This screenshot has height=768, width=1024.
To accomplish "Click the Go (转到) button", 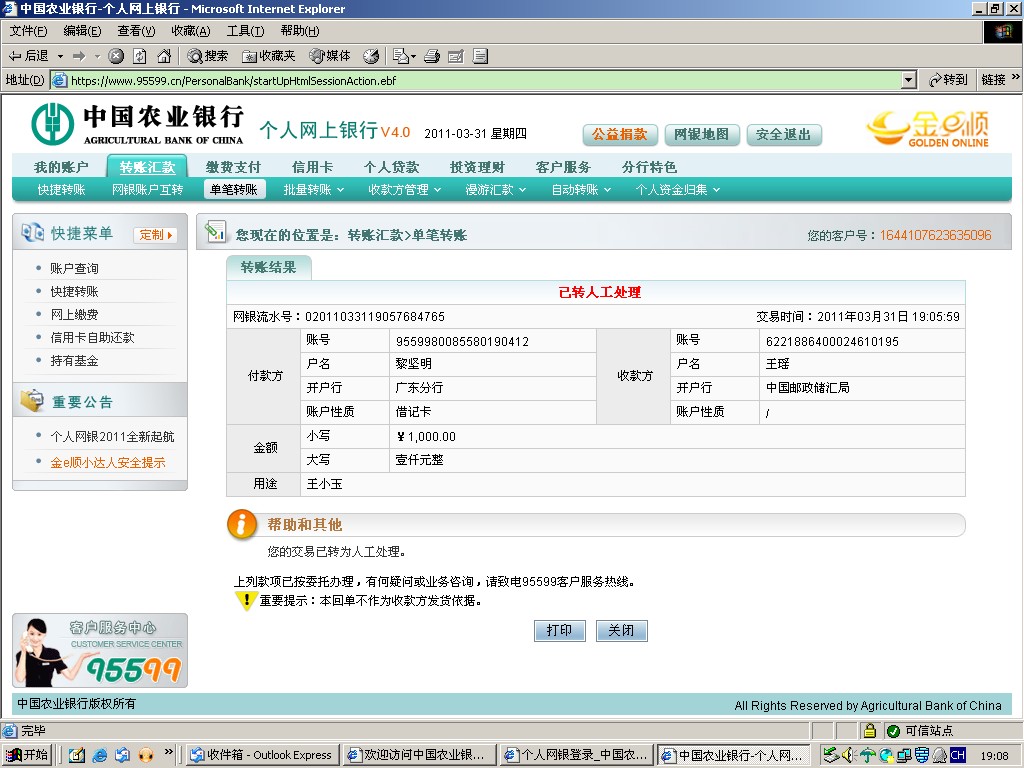I will click(948, 80).
